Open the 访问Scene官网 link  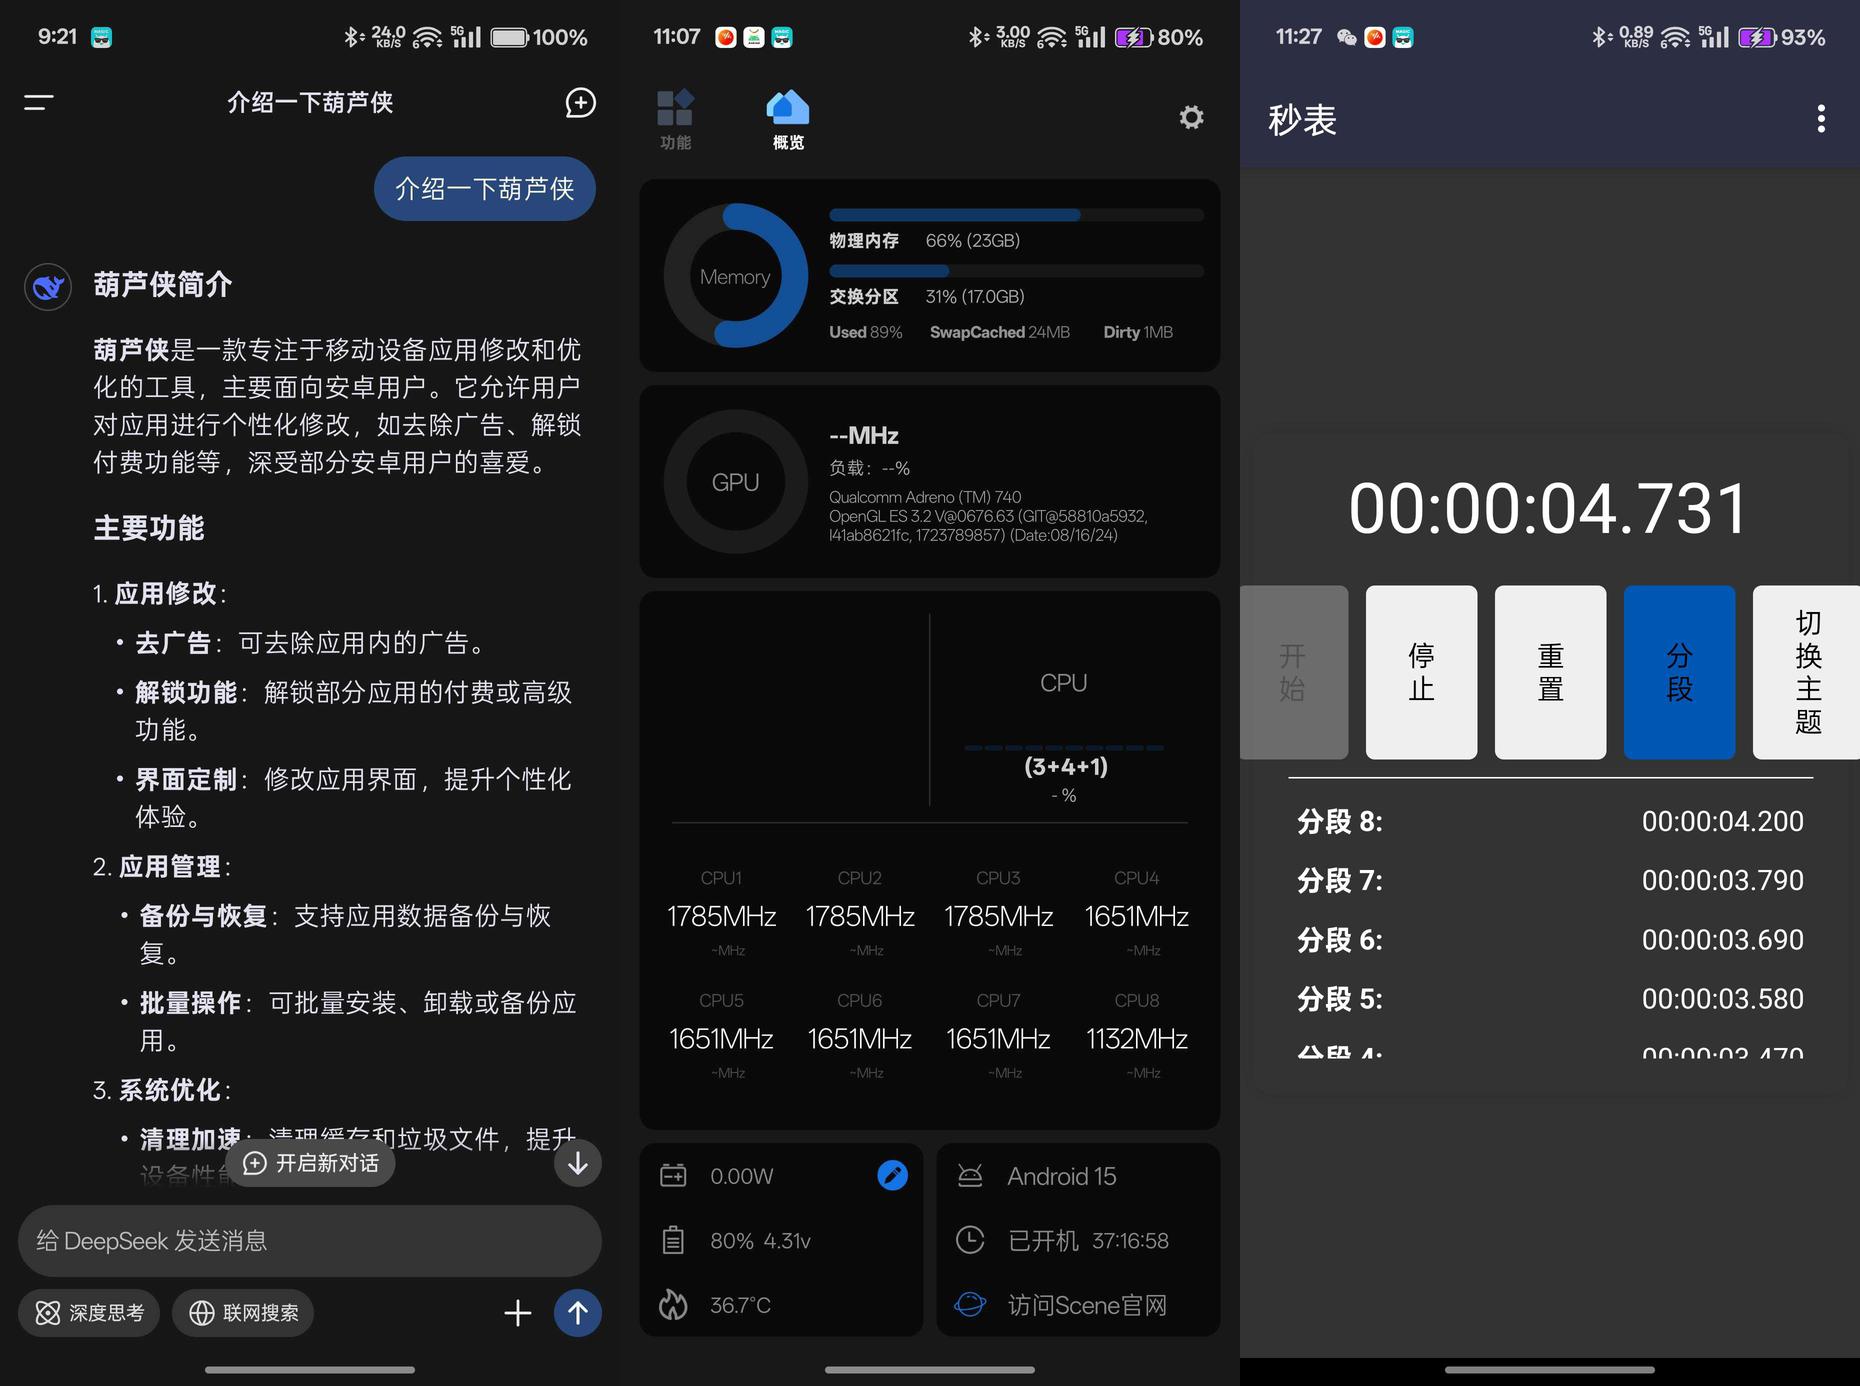point(1086,1305)
